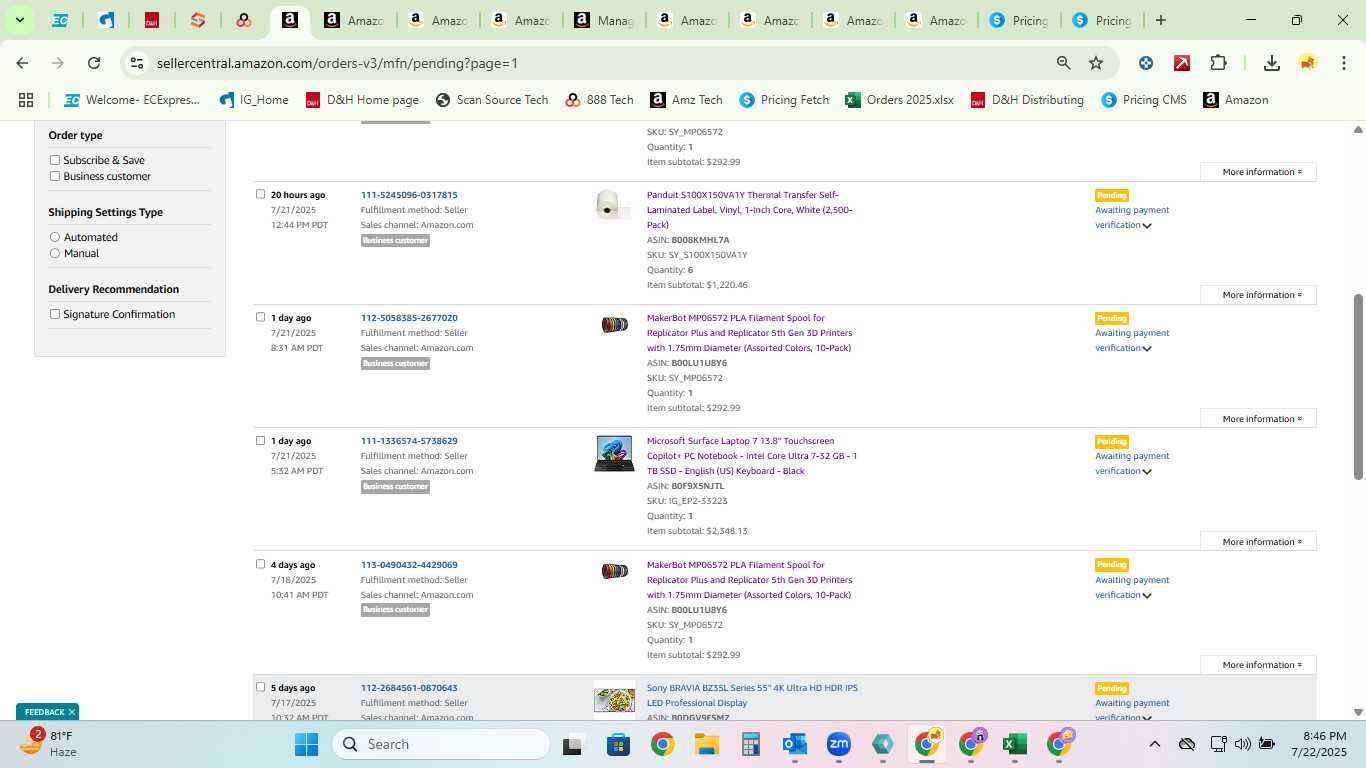Show hidden system tray icons
The height and width of the screenshot is (768, 1366).
pyautogui.click(x=1155, y=744)
